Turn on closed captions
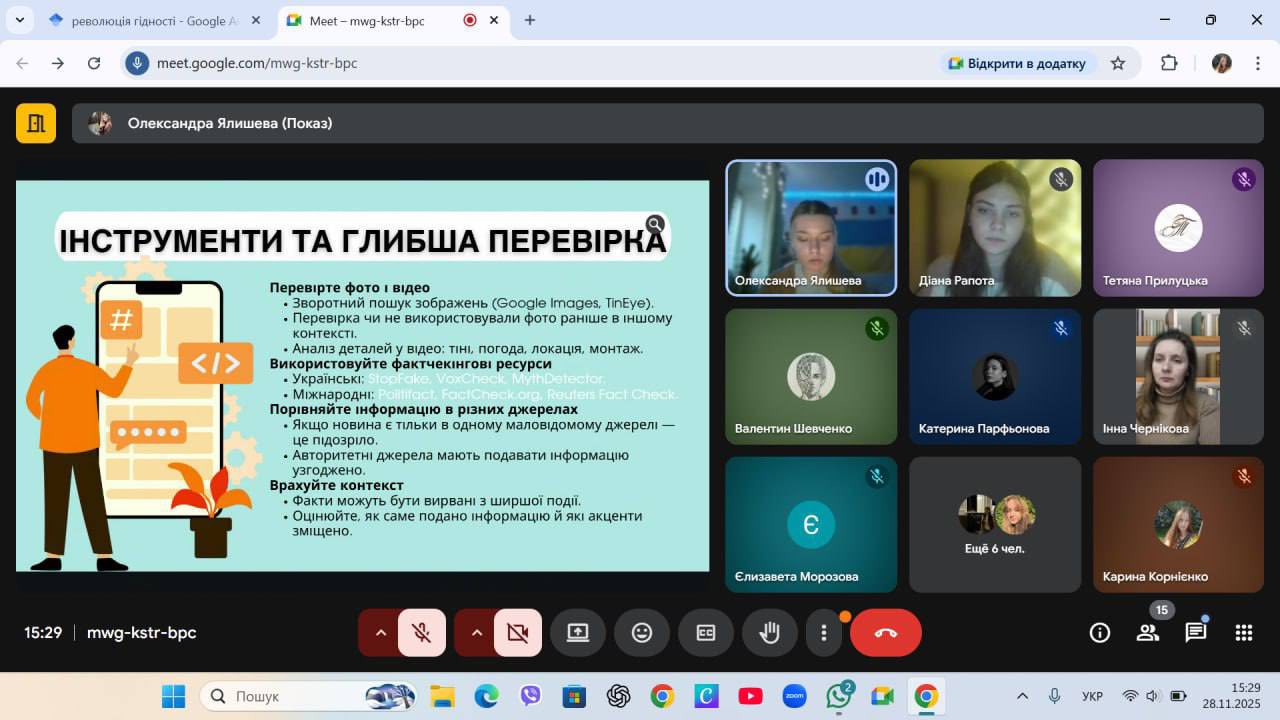 [x=705, y=633]
